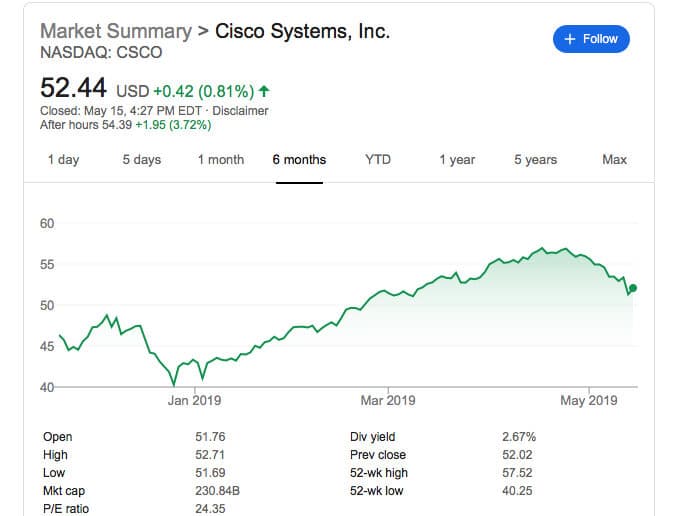
Task: Click the chart's lowest dip near Jan 2019
Action: pyautogui.click(x=174, y=385)
